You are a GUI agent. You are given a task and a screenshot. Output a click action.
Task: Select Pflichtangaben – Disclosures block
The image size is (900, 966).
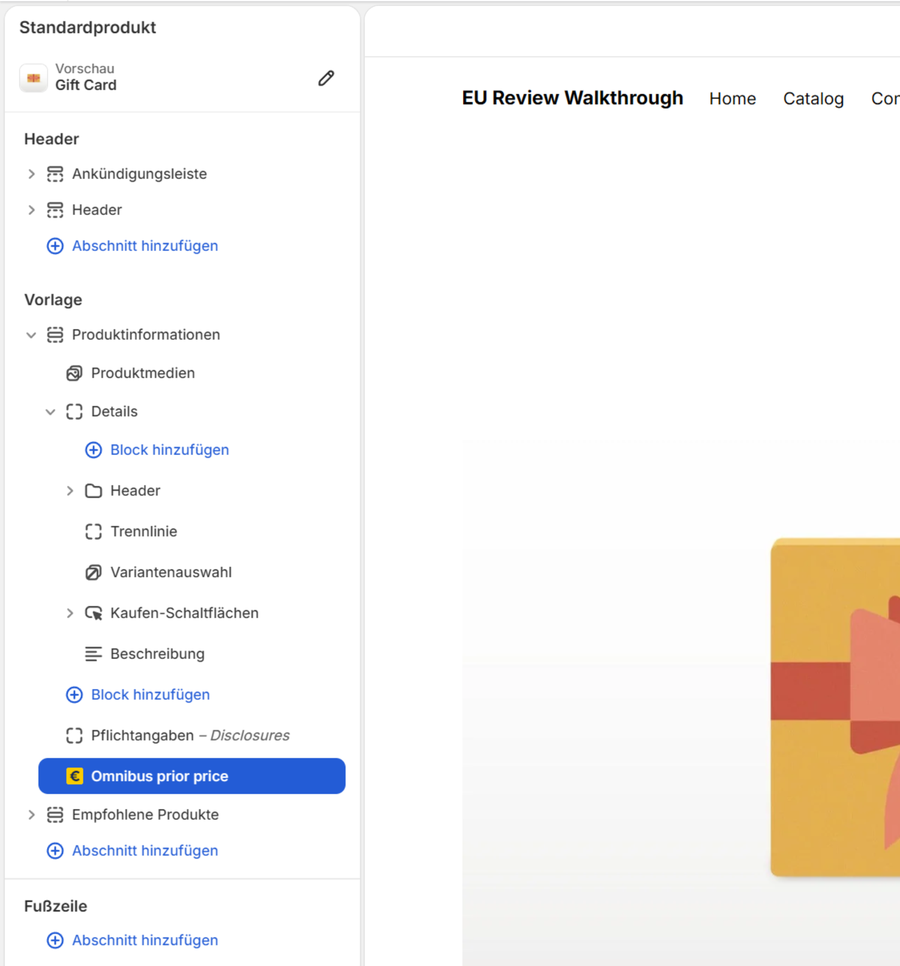point(192,736)
